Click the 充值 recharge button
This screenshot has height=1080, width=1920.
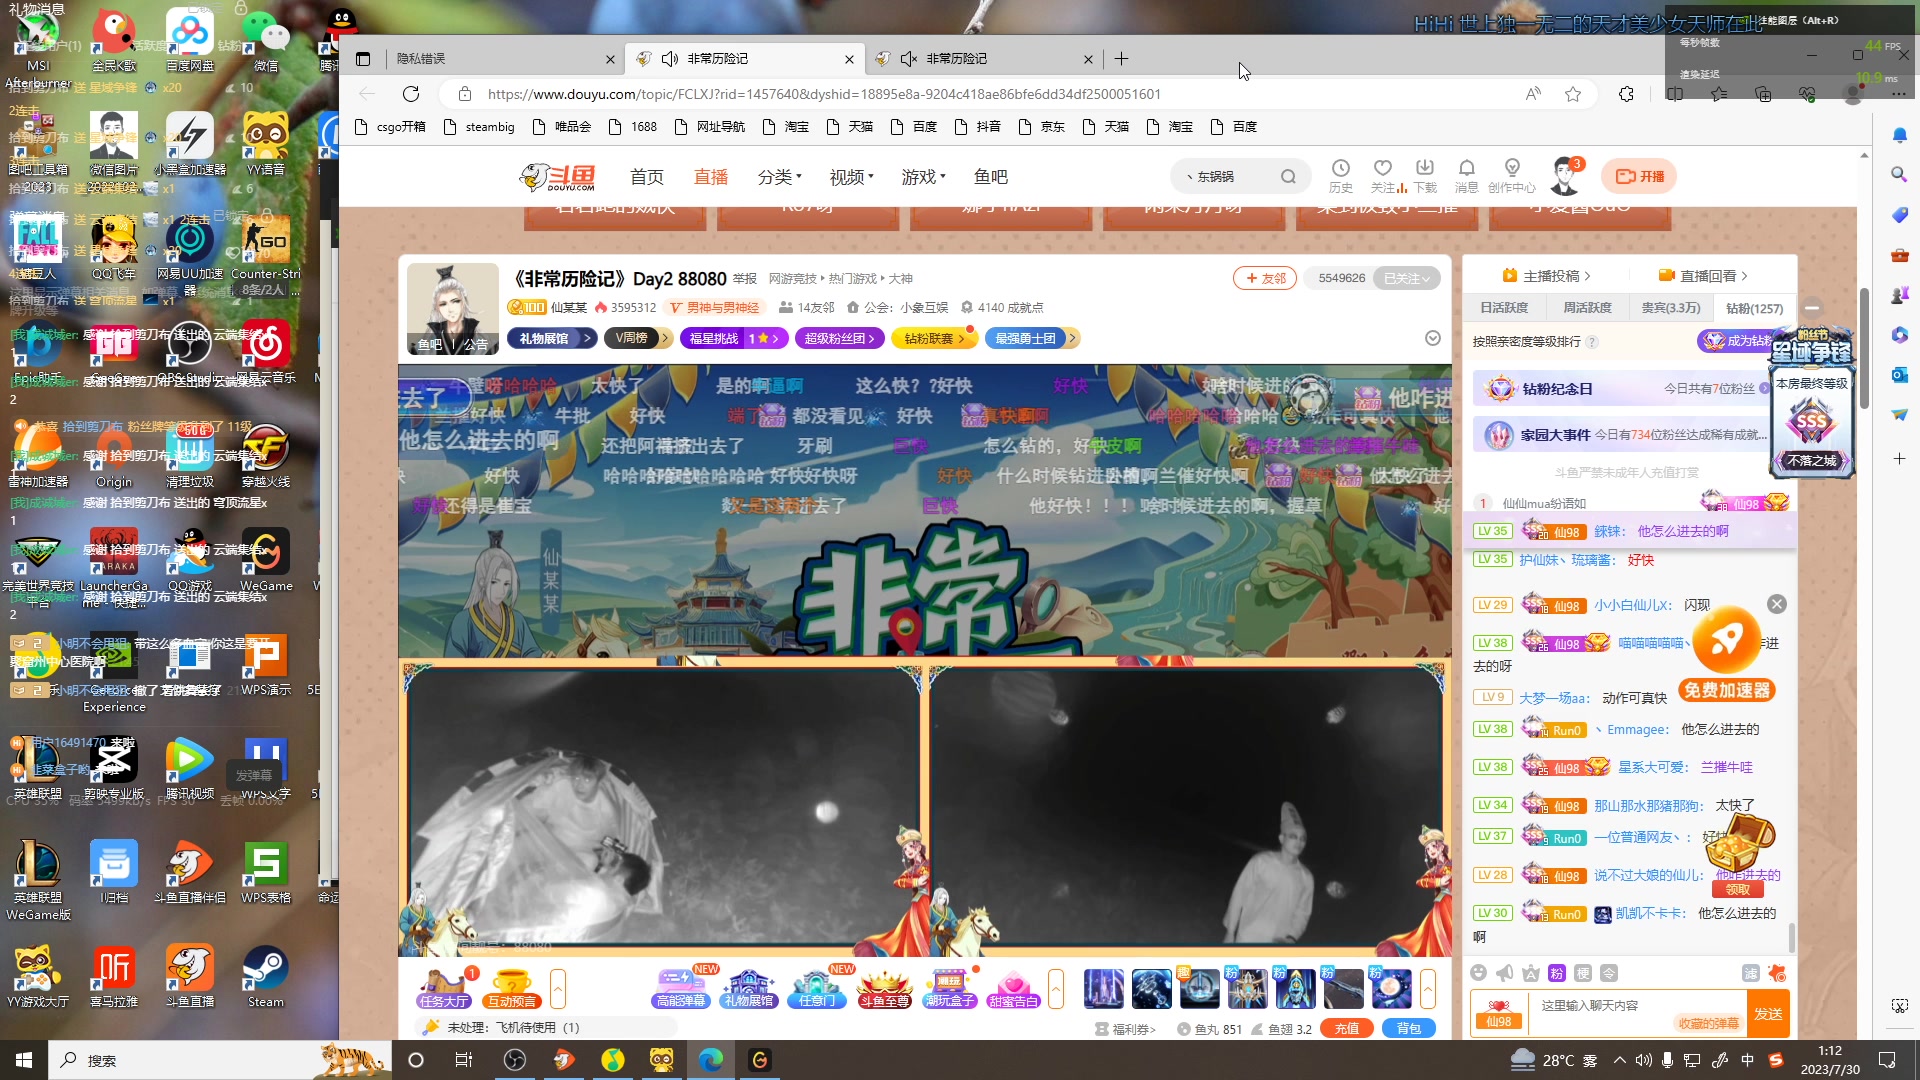1347,1028
